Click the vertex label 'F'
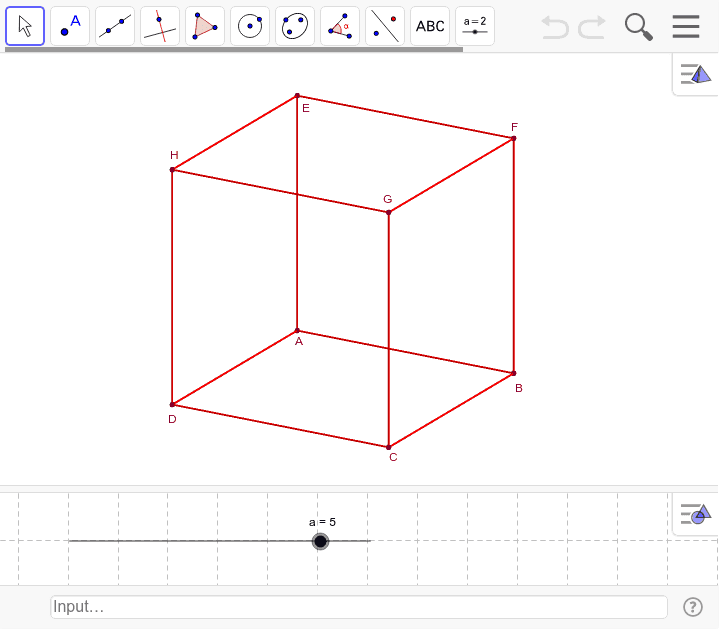 tap(514, 127)
